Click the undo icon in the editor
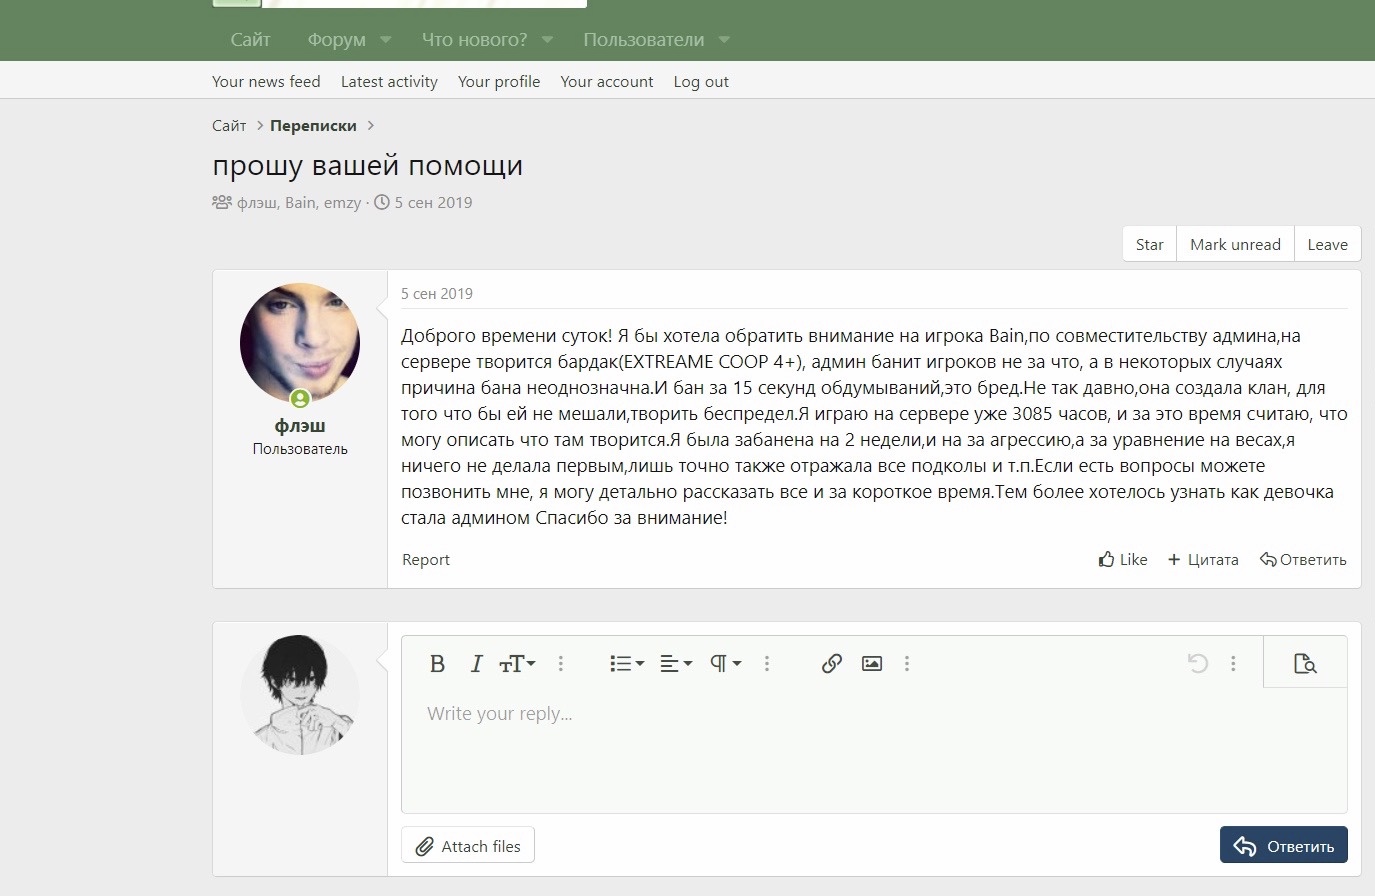Viewport: 1375px width, 896px height. pos(1197,663)
